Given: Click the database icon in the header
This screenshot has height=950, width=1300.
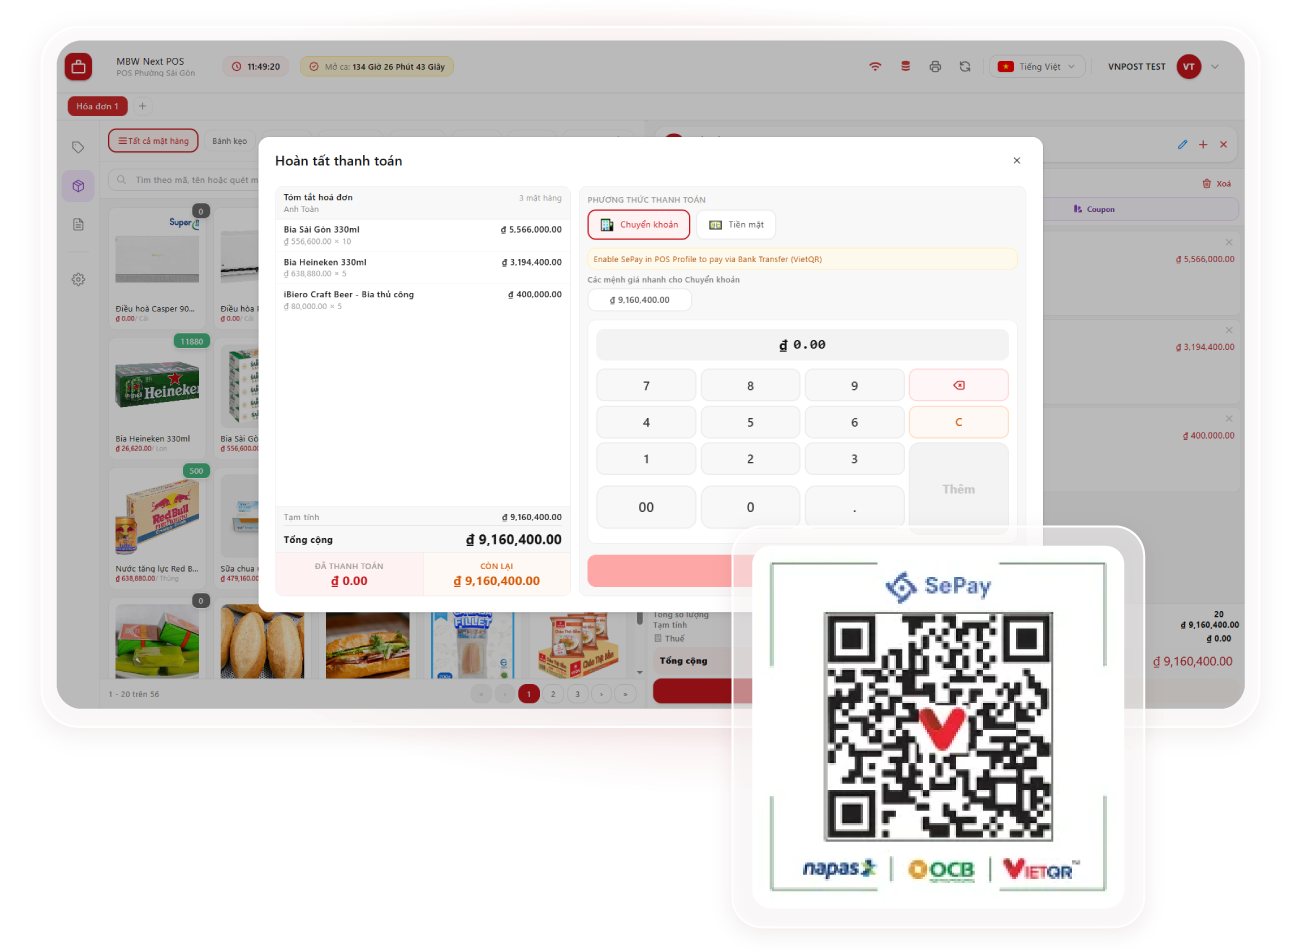Looking at the screenshot, I should pyautogui.click(x=906, y=67).
